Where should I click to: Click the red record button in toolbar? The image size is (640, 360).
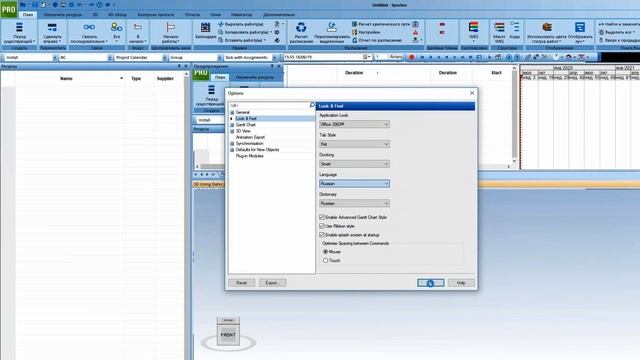[411, 57]
